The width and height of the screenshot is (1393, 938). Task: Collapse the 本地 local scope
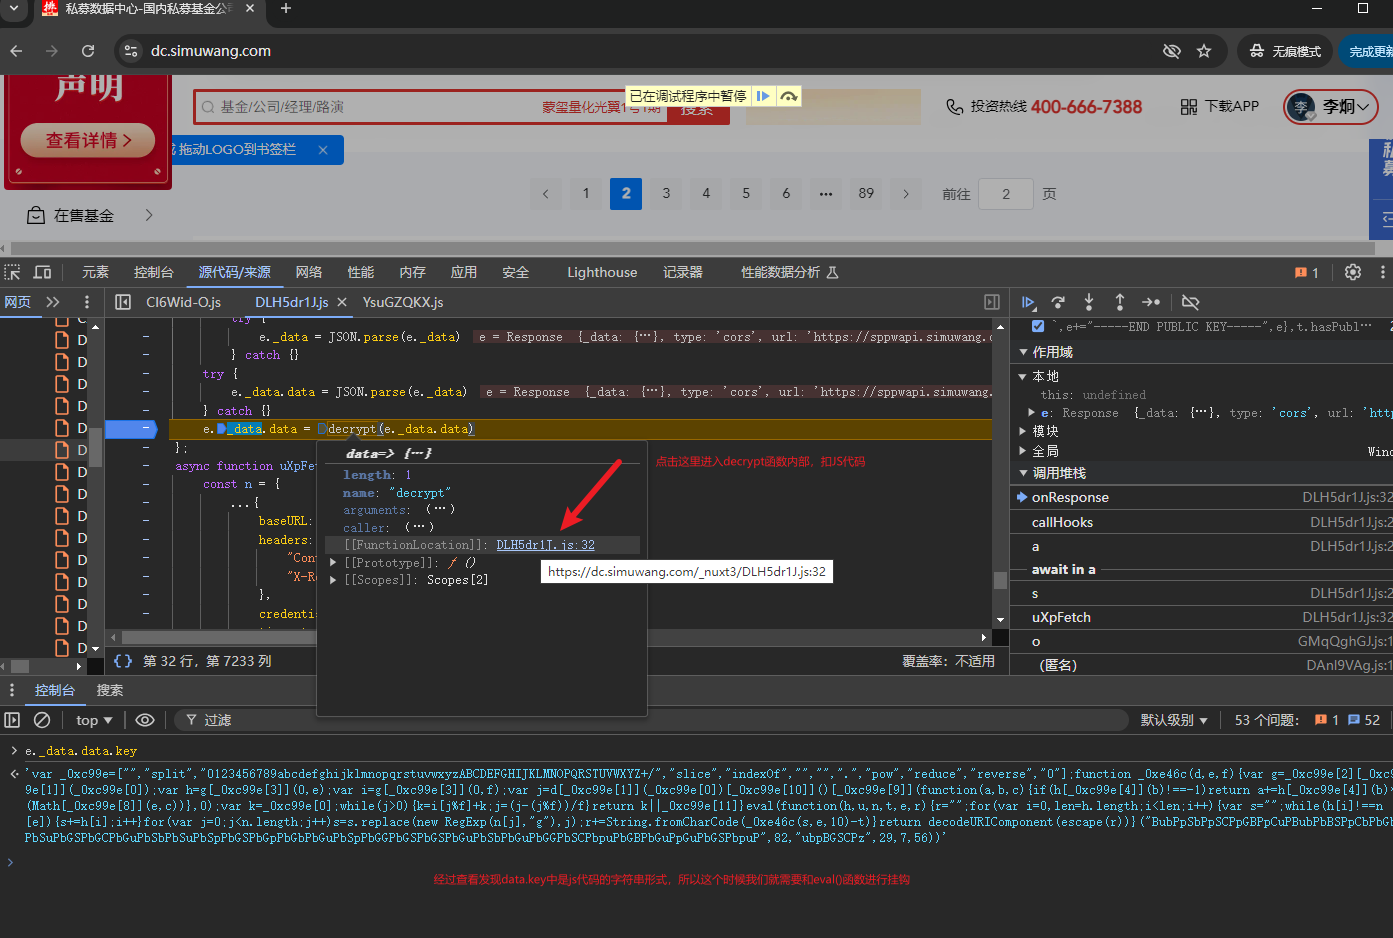click(x=1023, y=376)
